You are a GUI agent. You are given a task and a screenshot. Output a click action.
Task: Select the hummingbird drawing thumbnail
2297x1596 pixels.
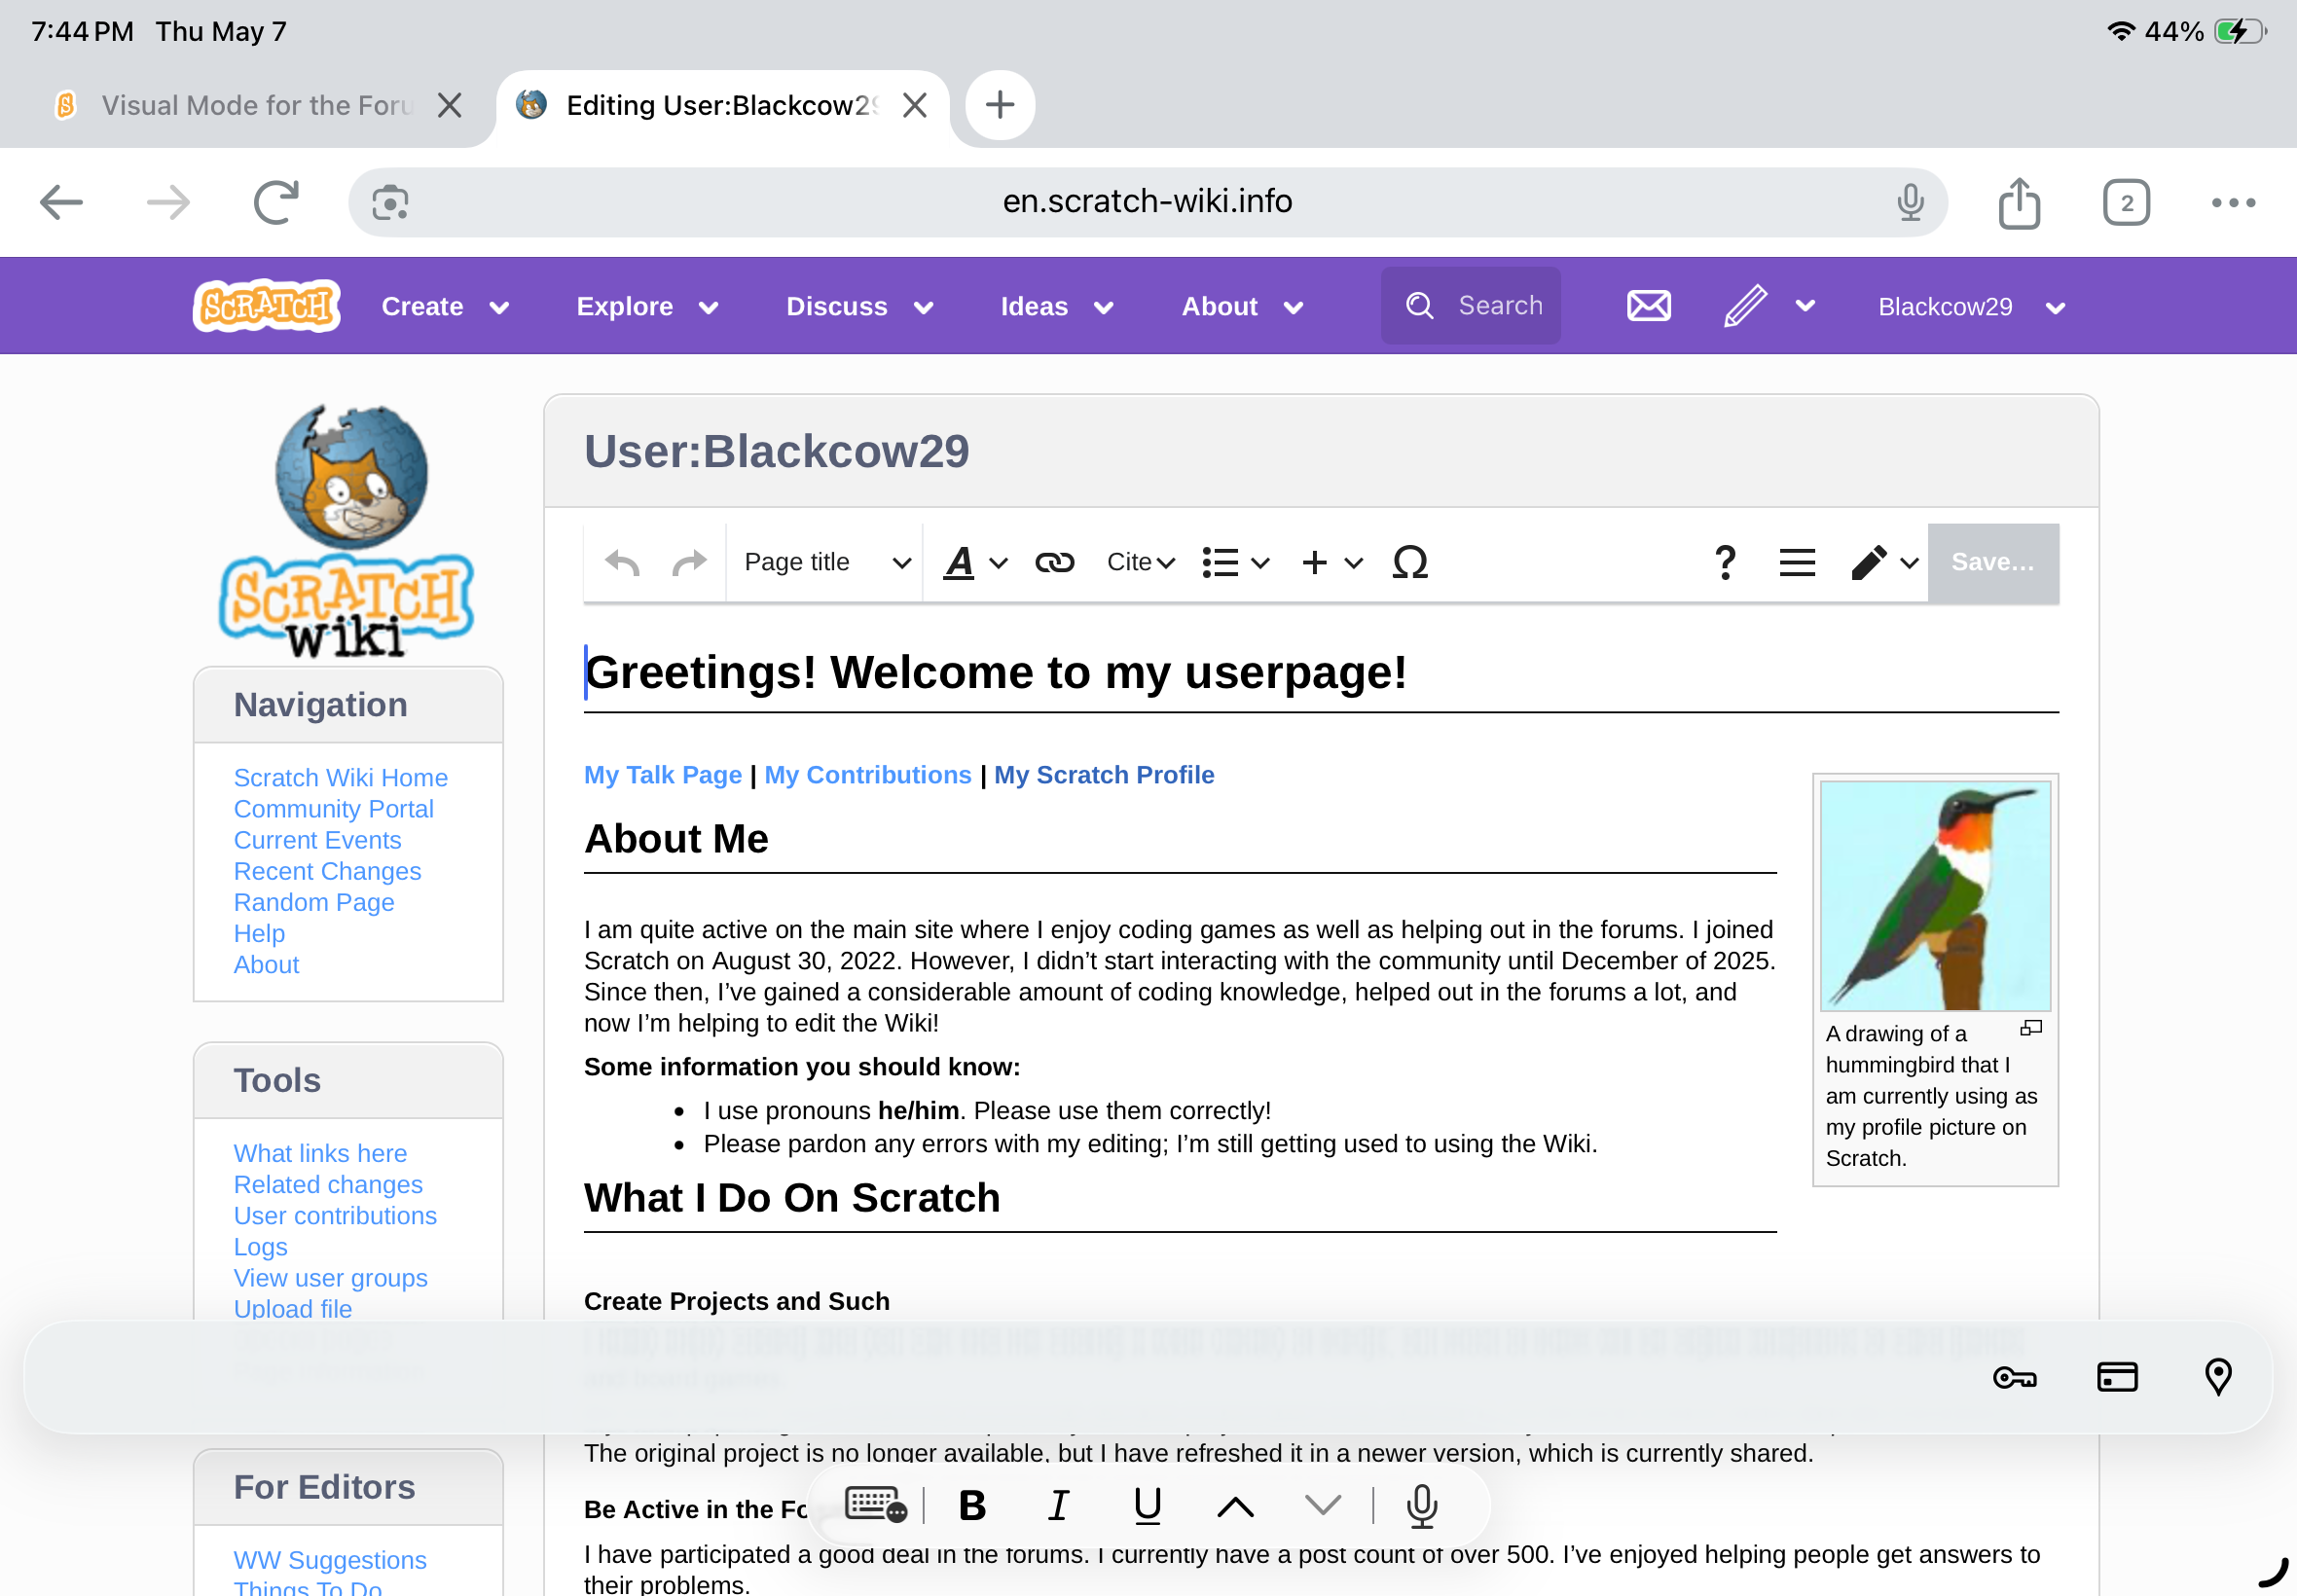click(x=1935, y=895)
